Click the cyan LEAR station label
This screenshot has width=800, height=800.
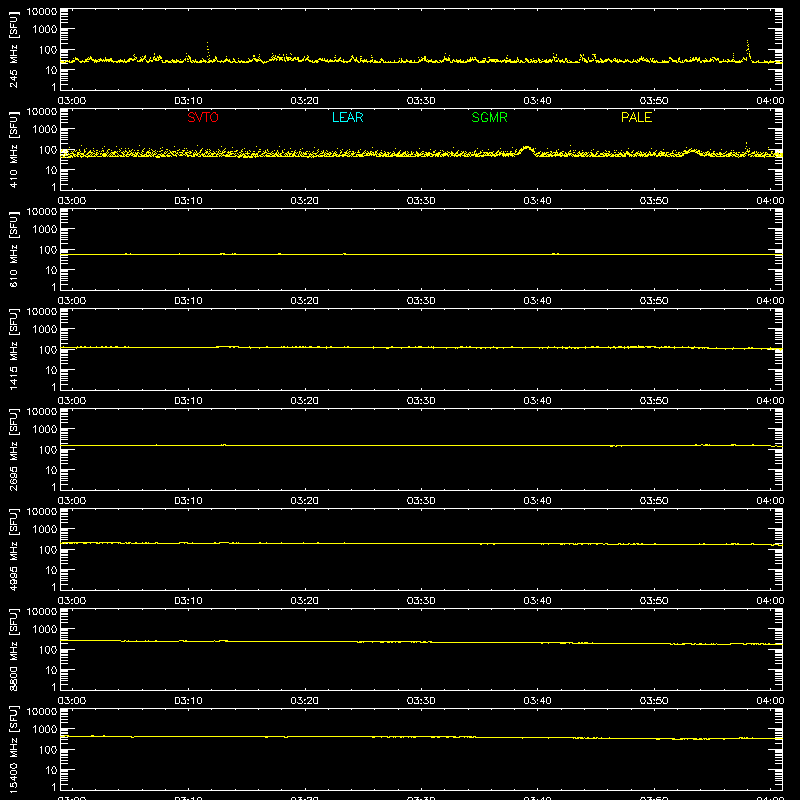[x=347, y=117]
